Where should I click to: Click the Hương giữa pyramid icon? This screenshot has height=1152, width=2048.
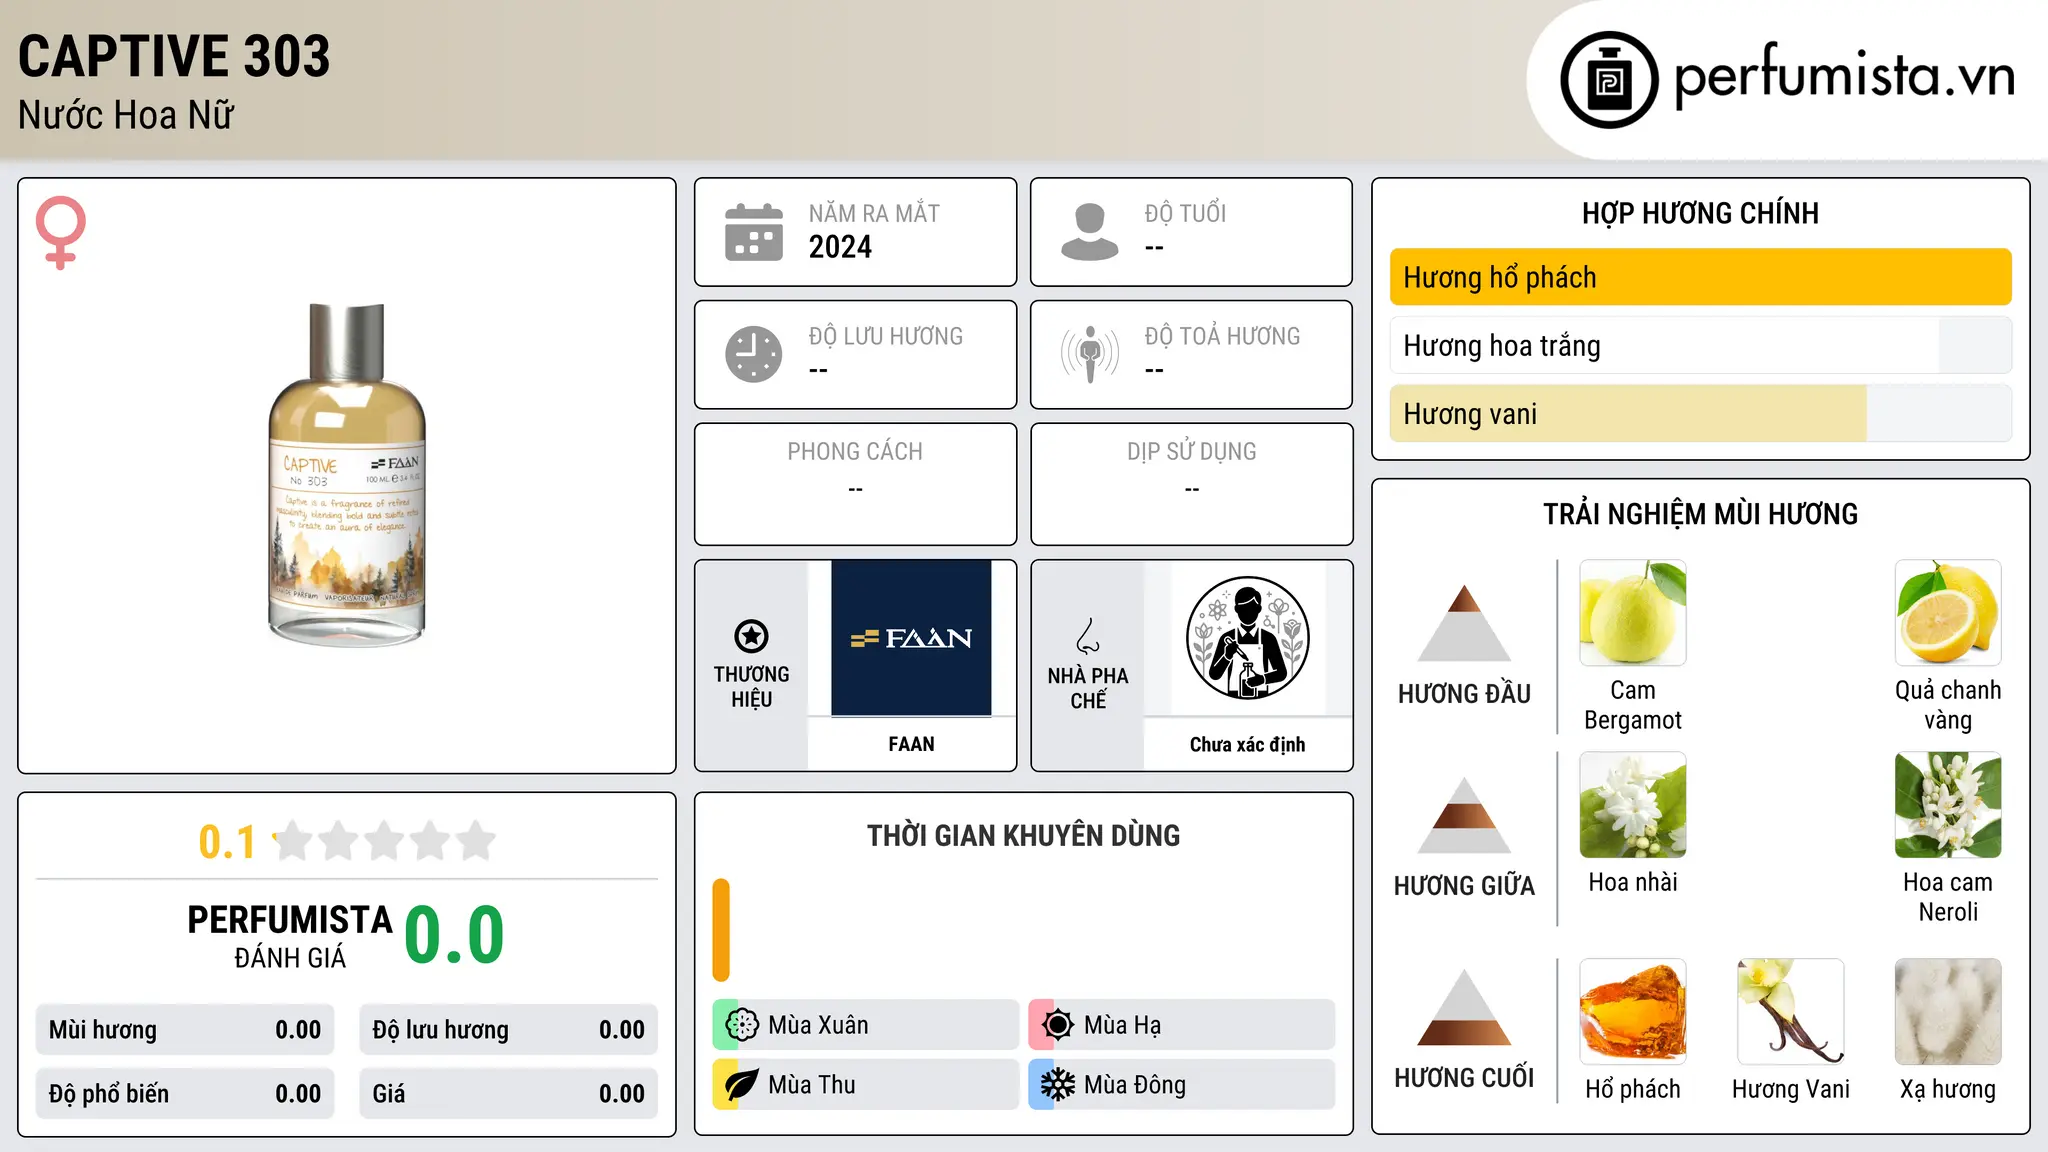[1464, 815]
